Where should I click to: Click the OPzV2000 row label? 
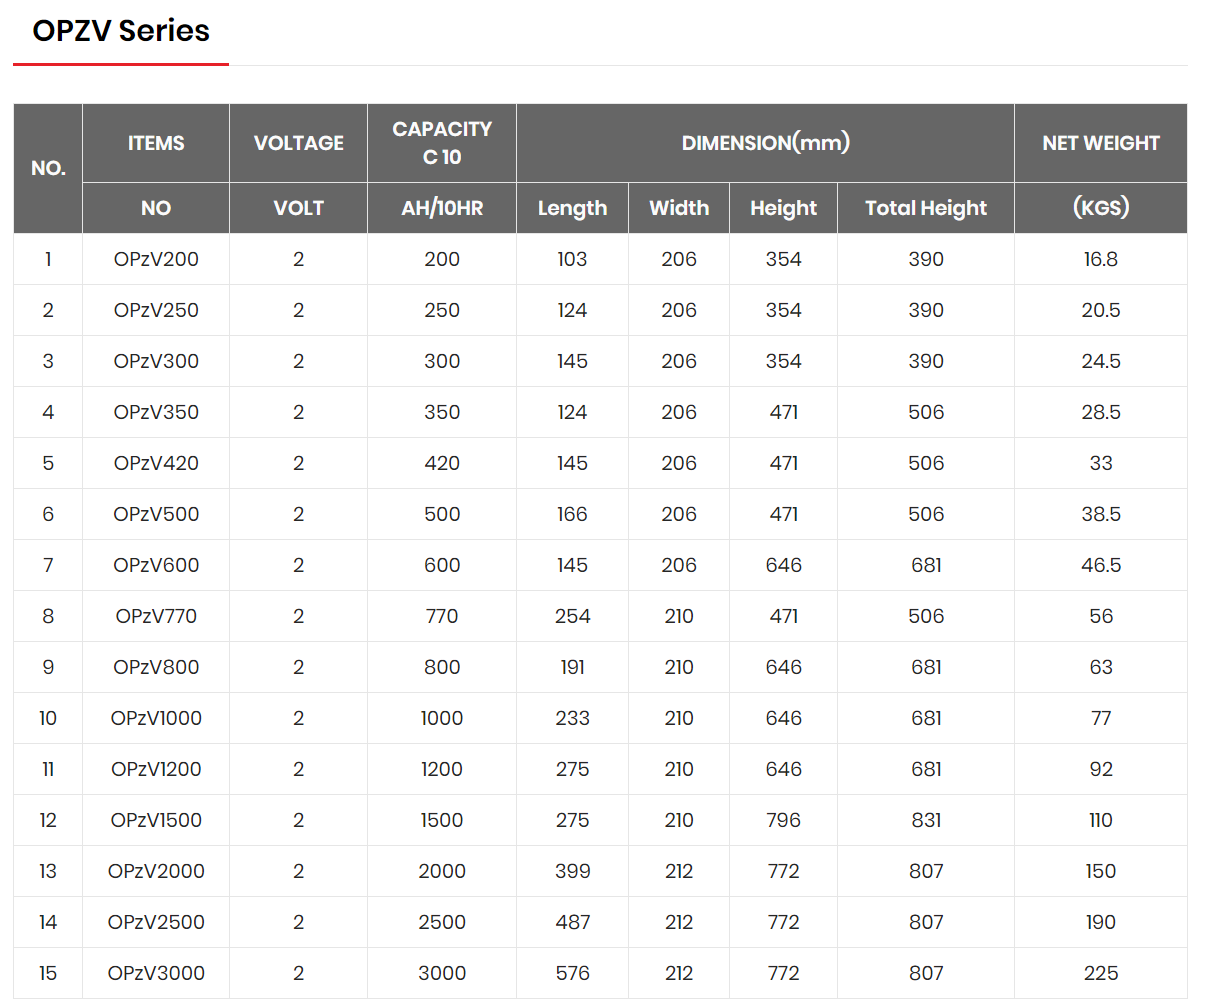click(156, 871)
